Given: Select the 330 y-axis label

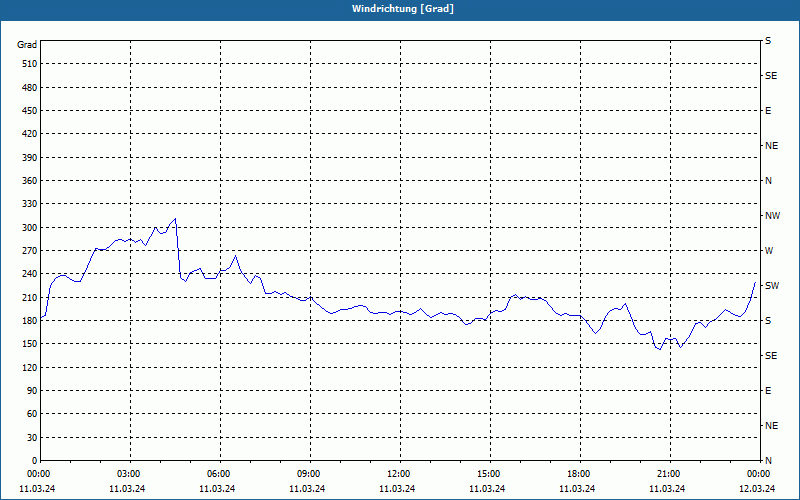Looking at the screenshot, I should click(30, 204).
